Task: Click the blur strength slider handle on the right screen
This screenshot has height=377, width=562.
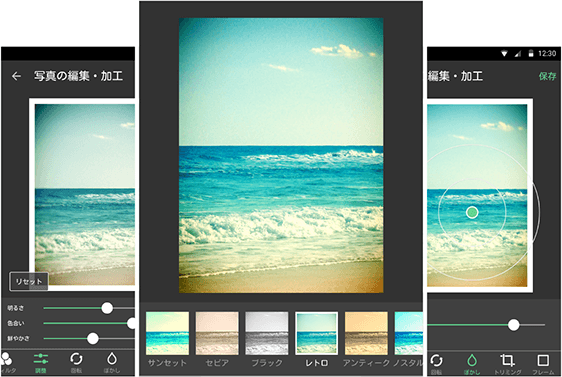Action: pos(514,325)
